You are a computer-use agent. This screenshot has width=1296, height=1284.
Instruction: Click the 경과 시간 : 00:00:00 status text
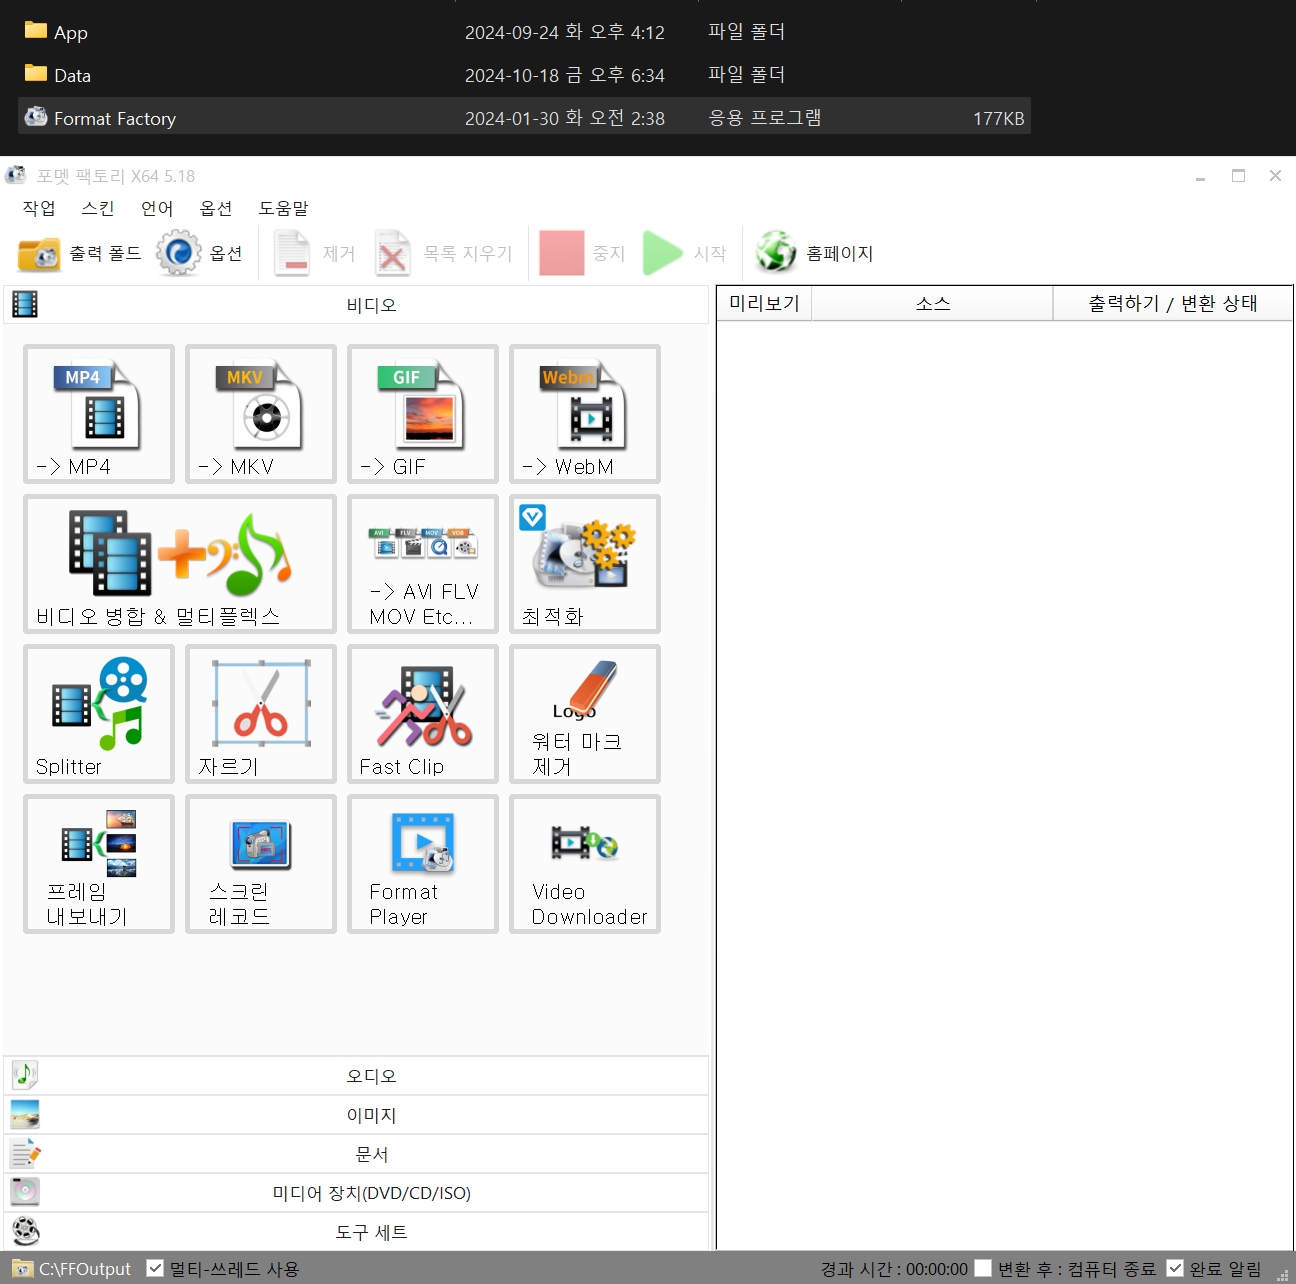coord(894,1269)
